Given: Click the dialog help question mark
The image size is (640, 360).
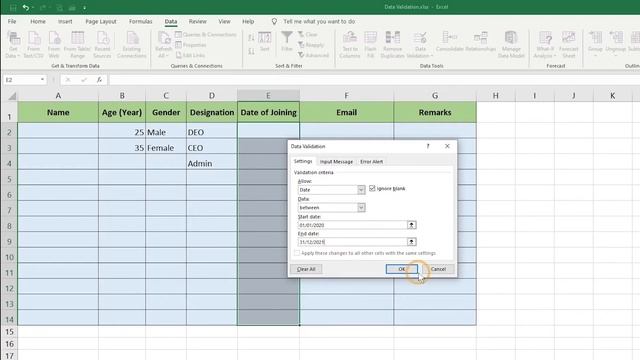Looking at the screenshot, I should (x=428, y=146).
